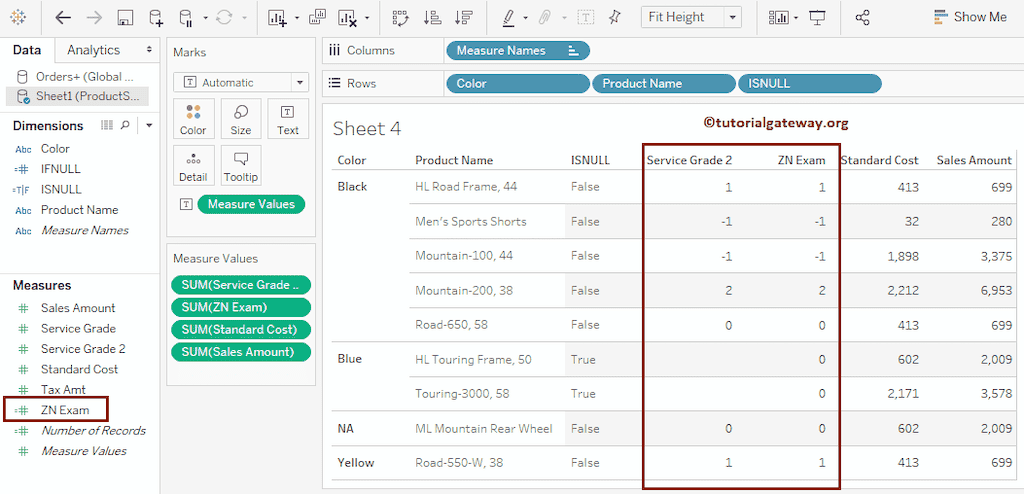This screenshot has height=494, width=1024.
Task: Click the Show Me button
Action: pyautogui.click(x=969, y=17)
